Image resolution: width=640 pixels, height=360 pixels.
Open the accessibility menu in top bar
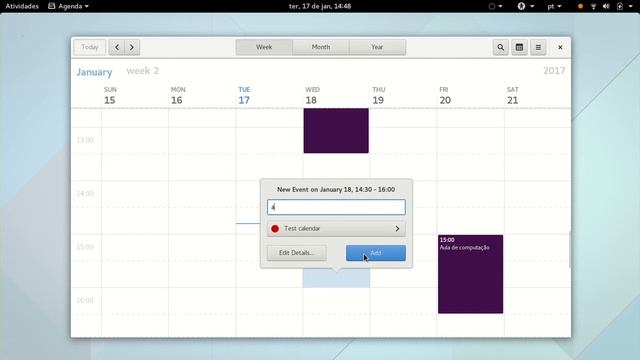tap(526, 6)
